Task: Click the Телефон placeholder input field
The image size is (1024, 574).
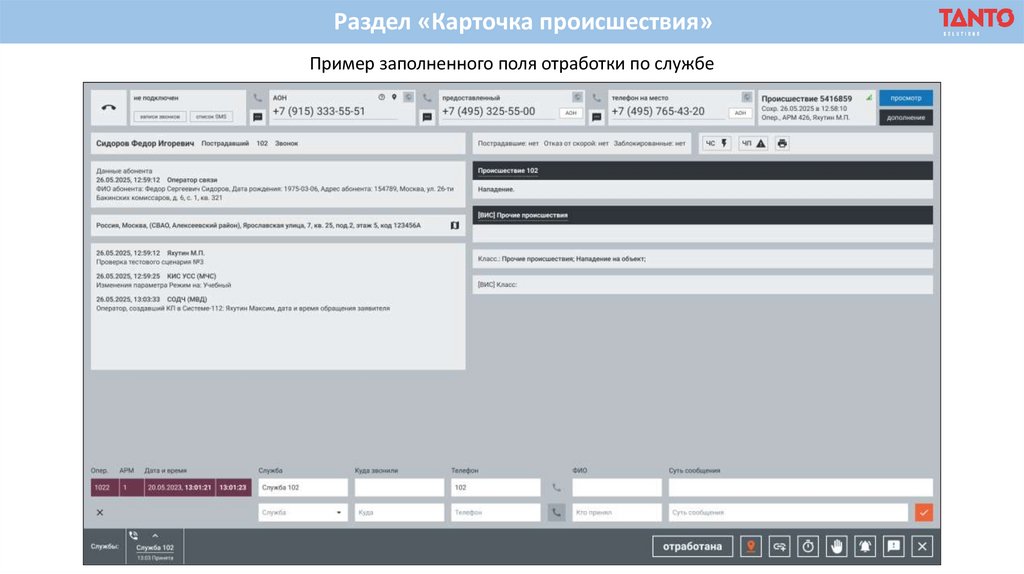Action: tap(496, 513)
